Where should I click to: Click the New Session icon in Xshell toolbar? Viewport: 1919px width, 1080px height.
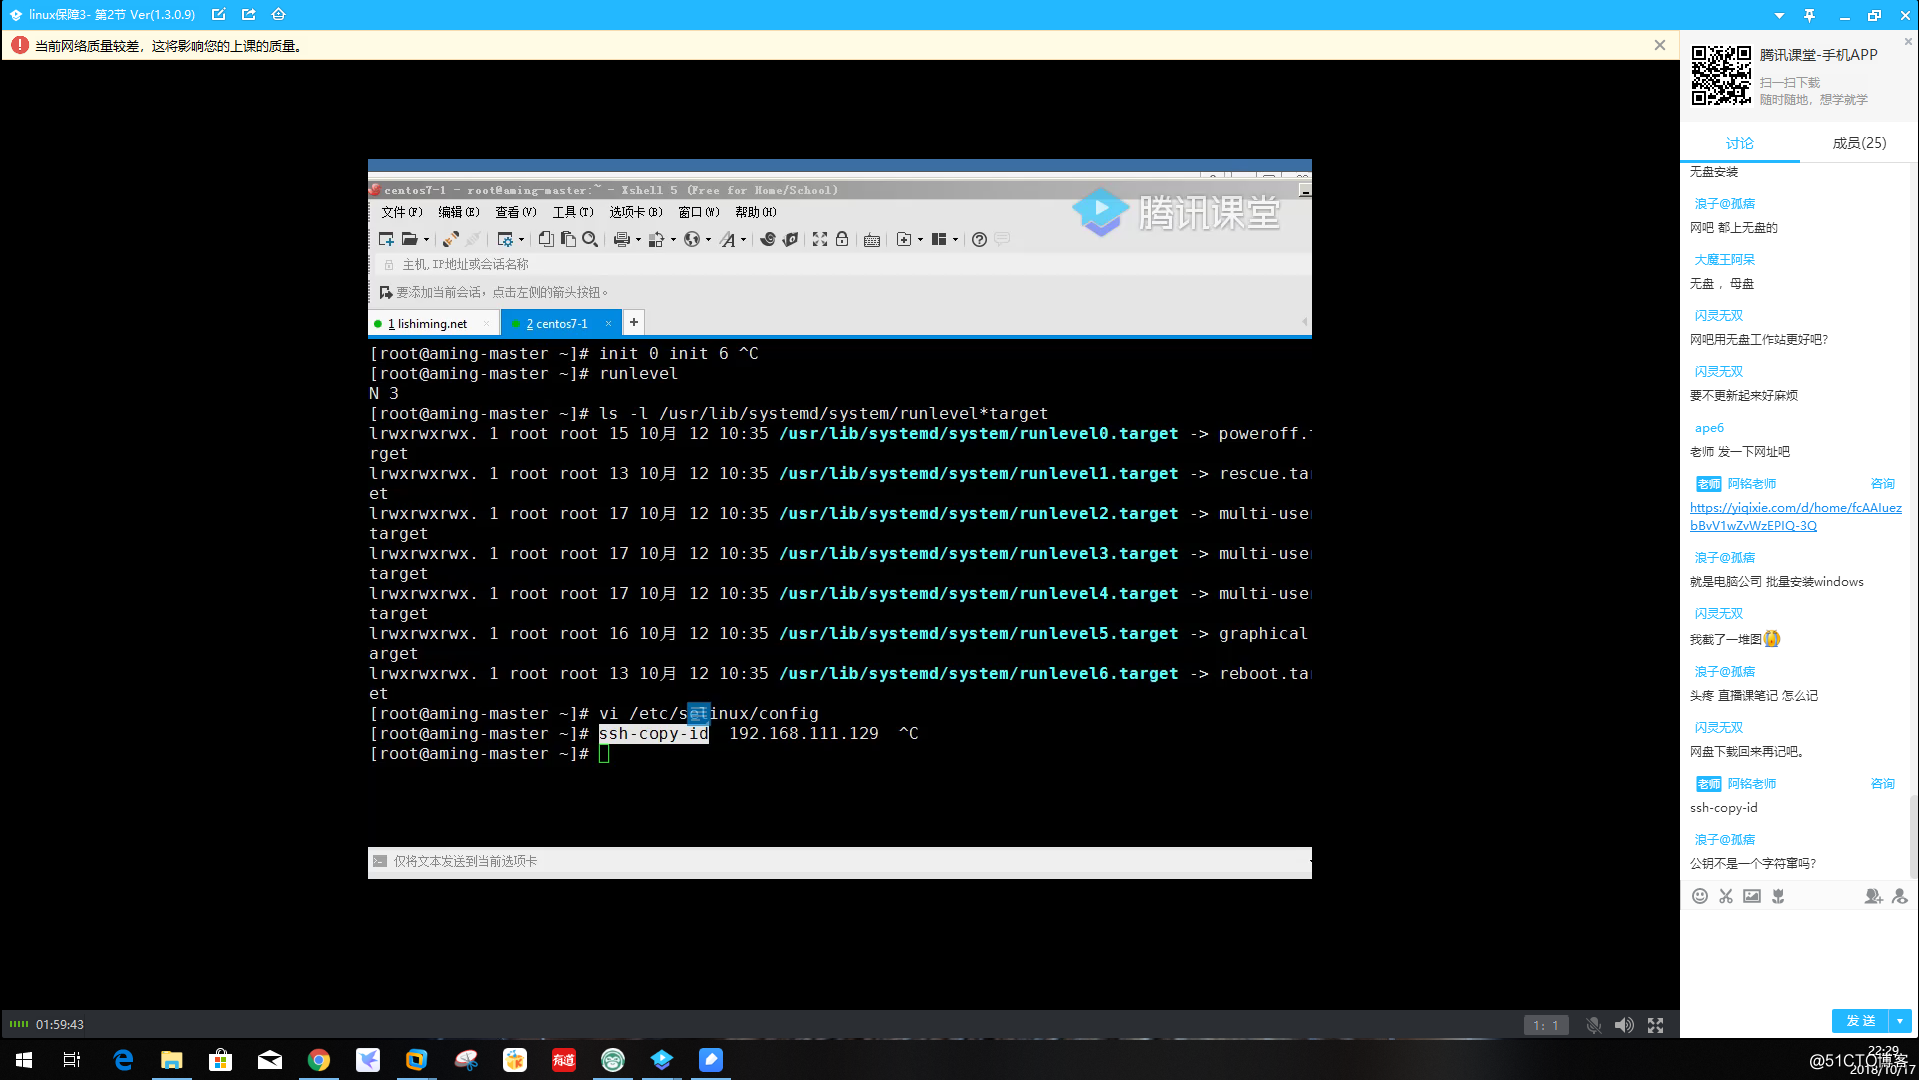click(x=386, y=239)
